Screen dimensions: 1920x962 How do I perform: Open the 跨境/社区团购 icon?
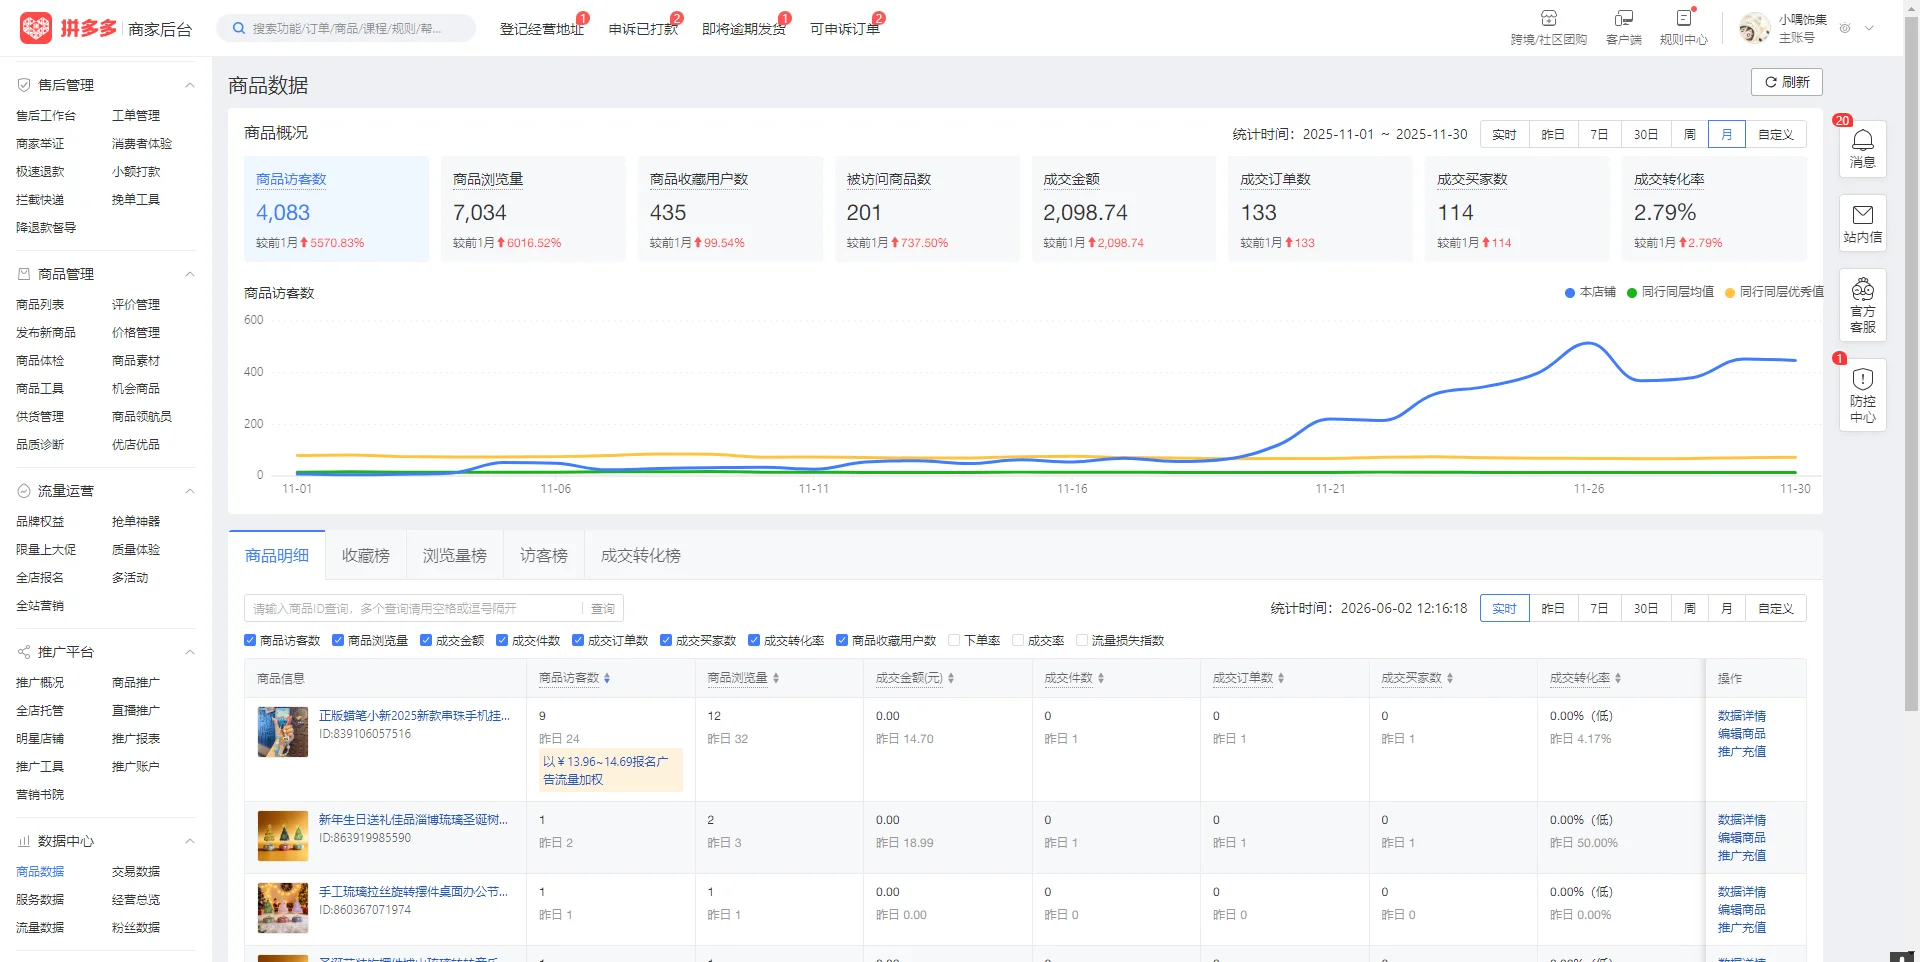1548,18
